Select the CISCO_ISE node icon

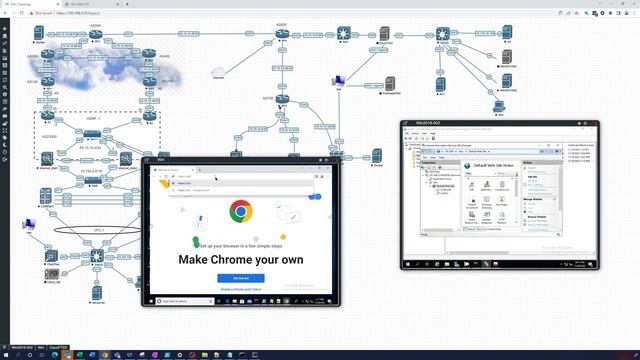point(52,274)
